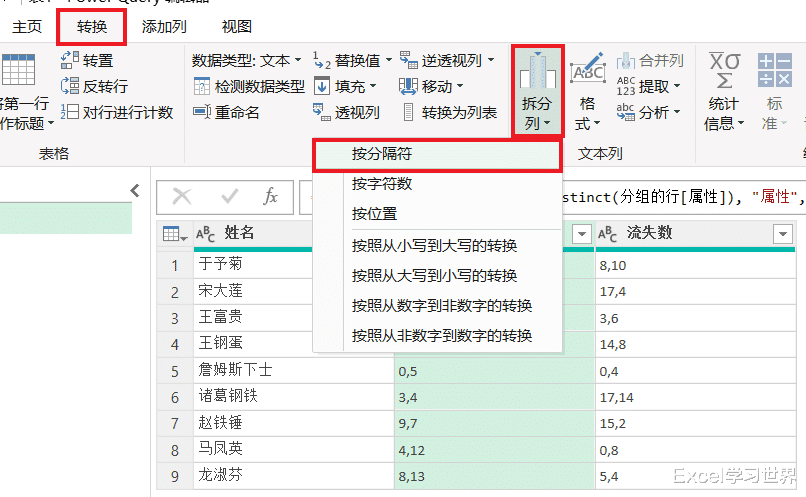Select the cell 龙淑芬
806x497 pixels.
tap(294, 475)
